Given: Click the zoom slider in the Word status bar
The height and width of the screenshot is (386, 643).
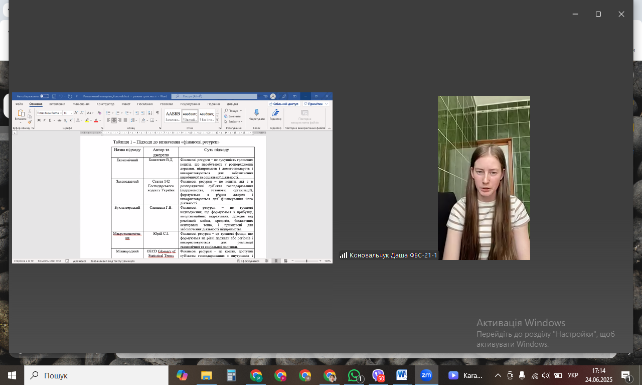Looking at the screenshot, I should tap(306, 261).
